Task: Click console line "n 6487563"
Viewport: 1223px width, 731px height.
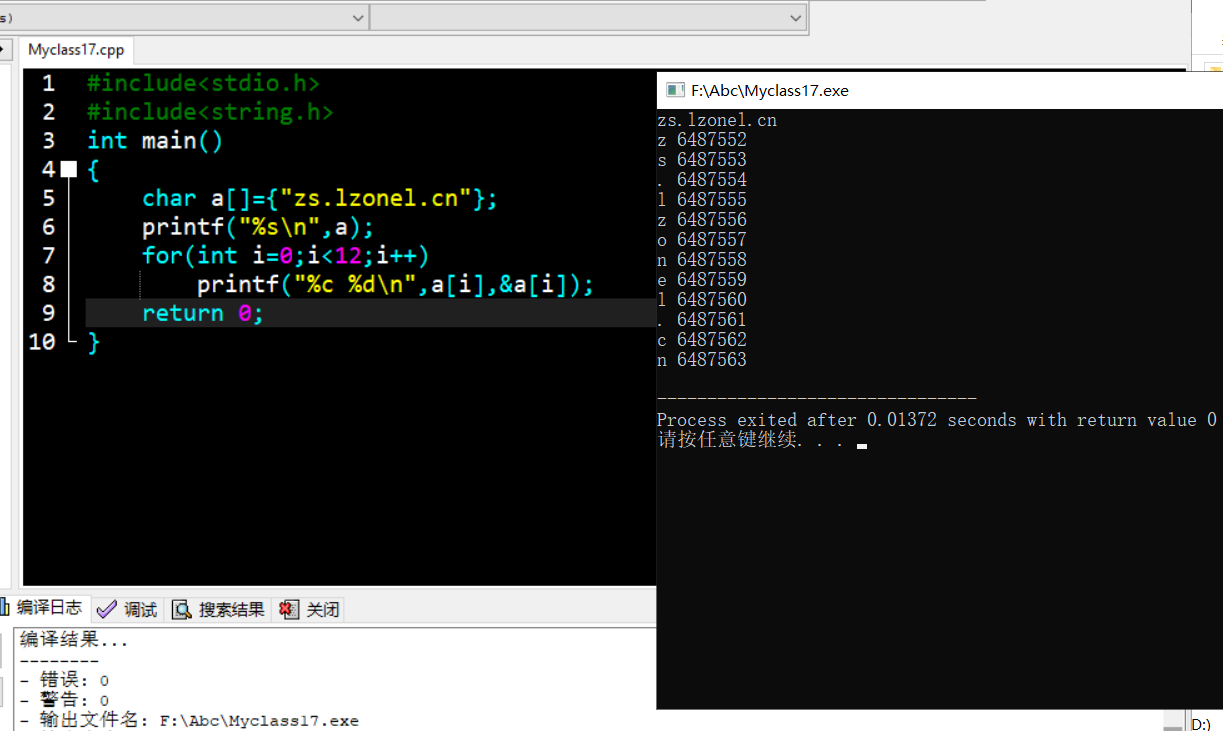Action: [x=702, y=360]
